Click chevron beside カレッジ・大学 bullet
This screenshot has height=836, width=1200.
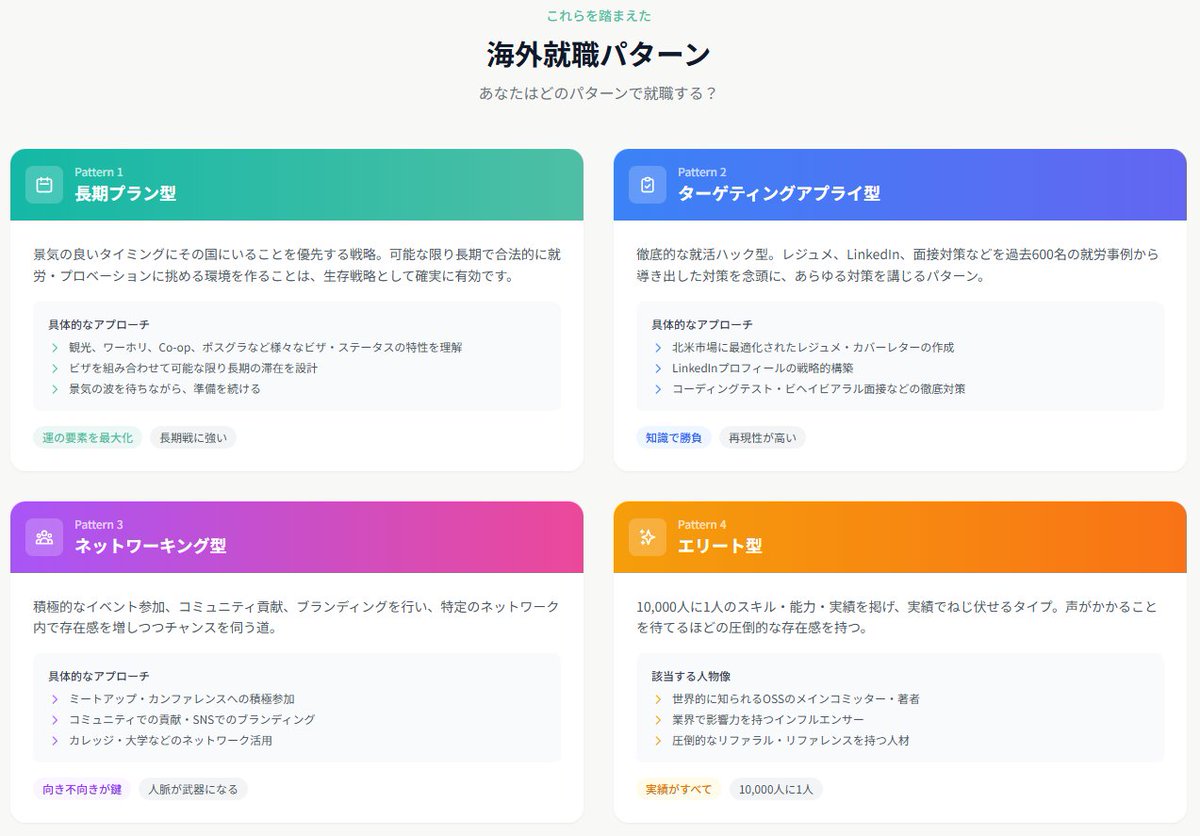(55, 740)
